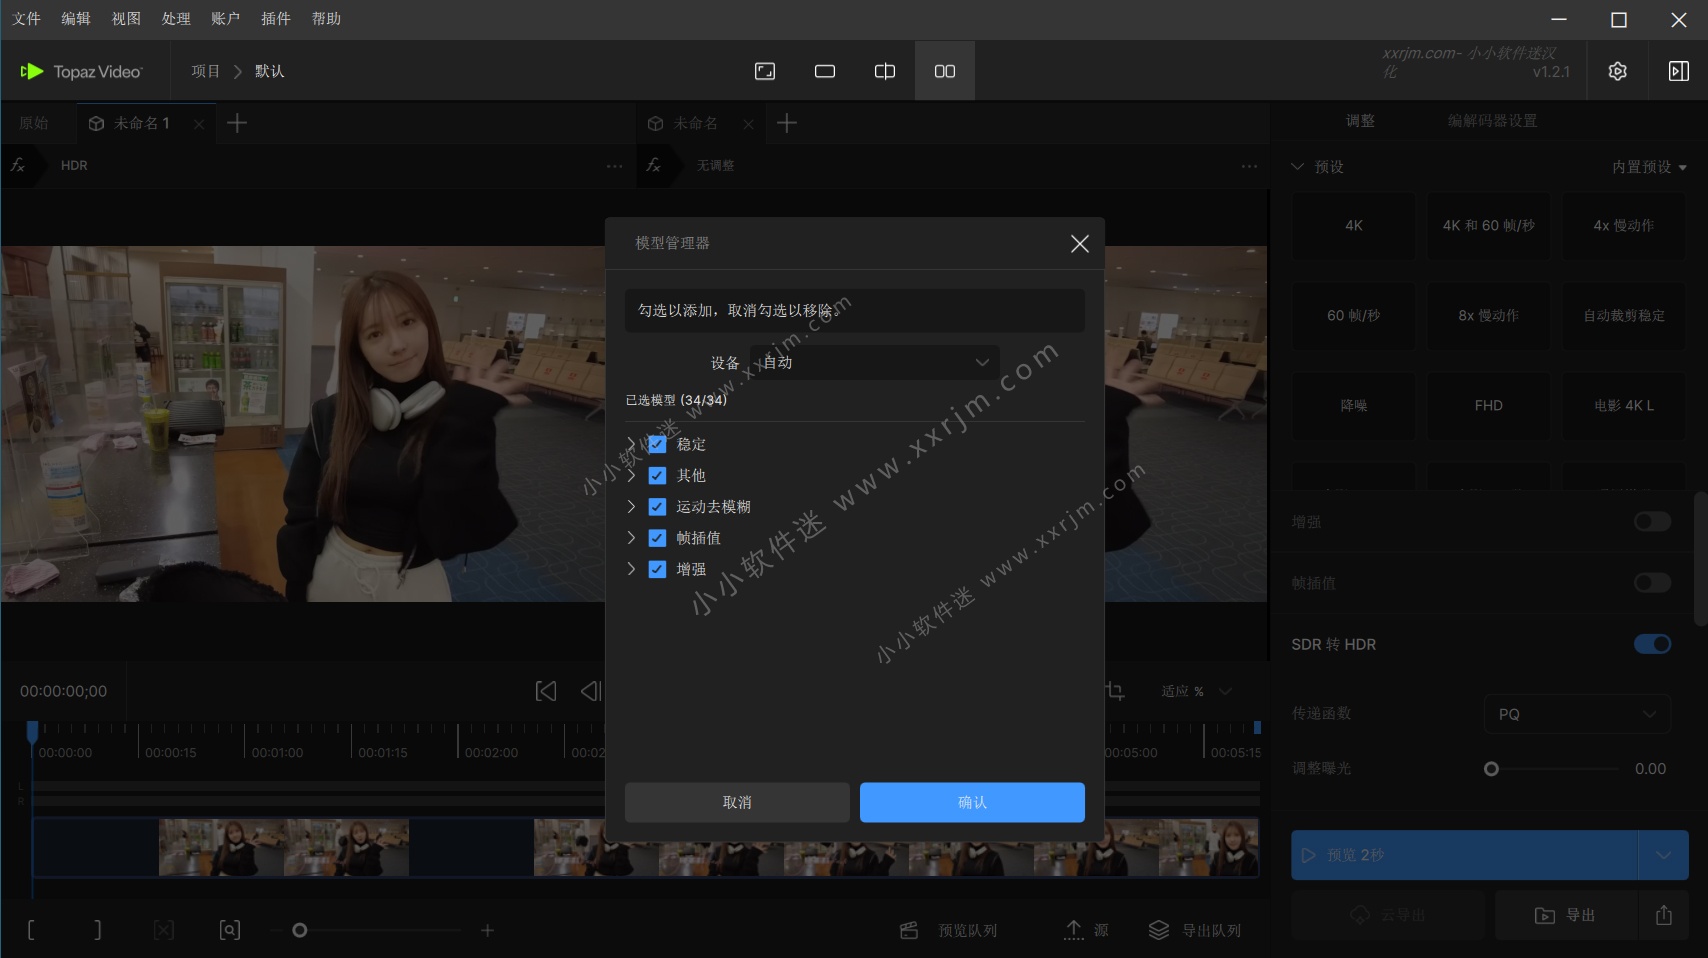Click the 取消 button

737,802
